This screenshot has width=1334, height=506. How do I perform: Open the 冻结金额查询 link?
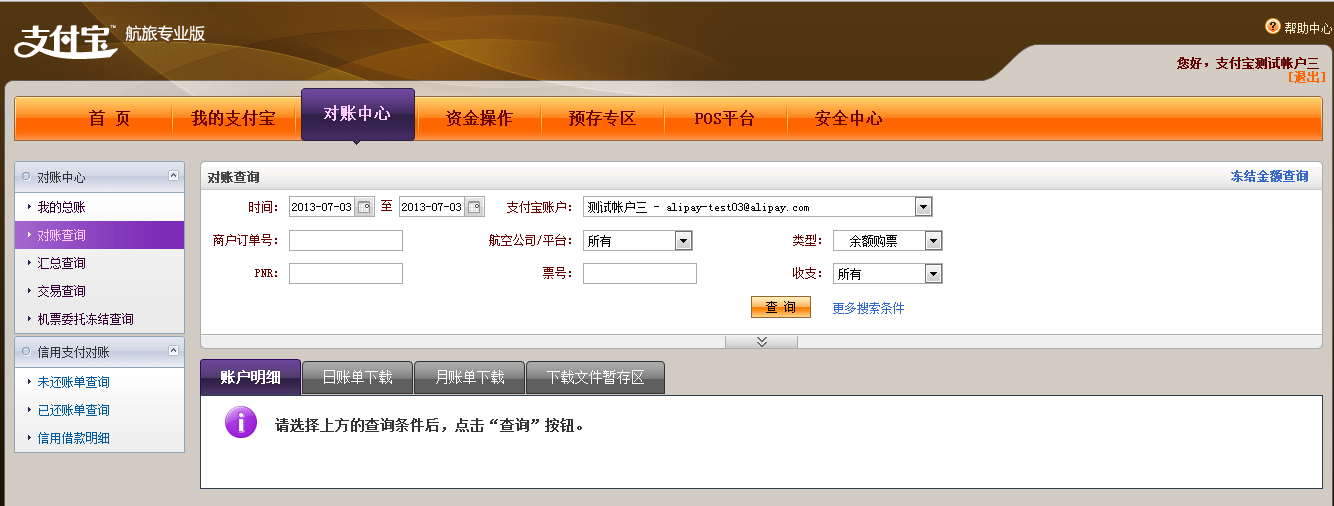pos(1268,176)
